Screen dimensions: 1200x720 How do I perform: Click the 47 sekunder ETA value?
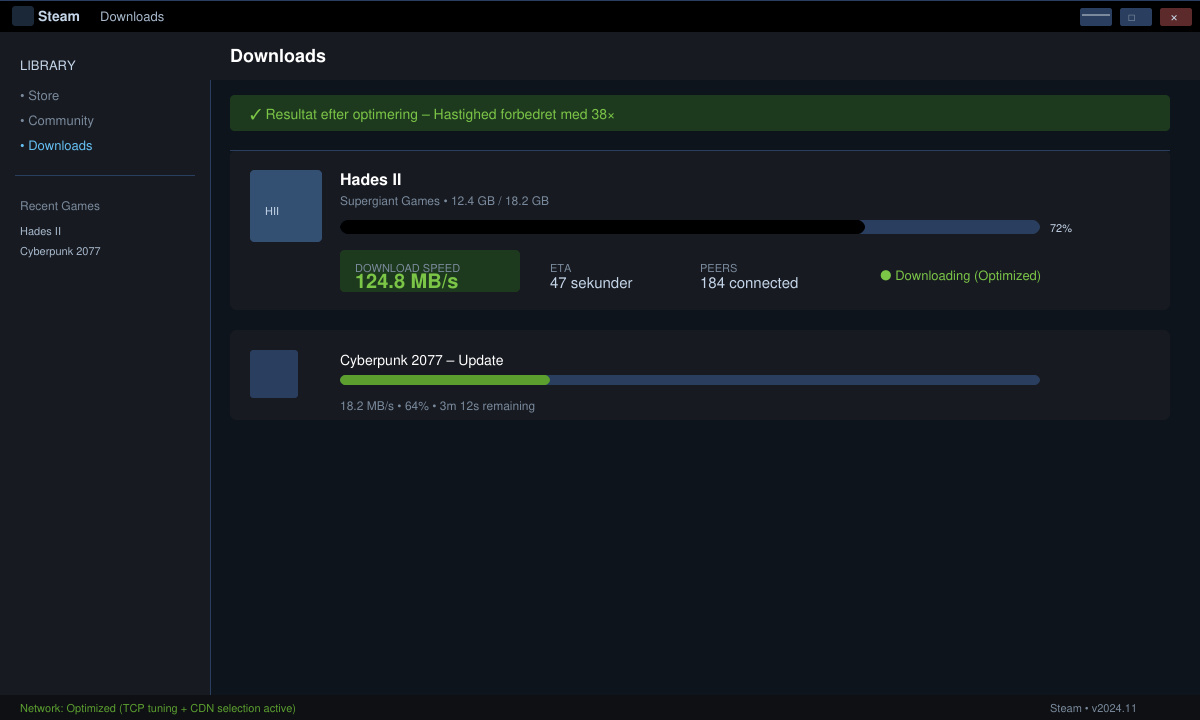pyautogui.click(x=591, y=283)
